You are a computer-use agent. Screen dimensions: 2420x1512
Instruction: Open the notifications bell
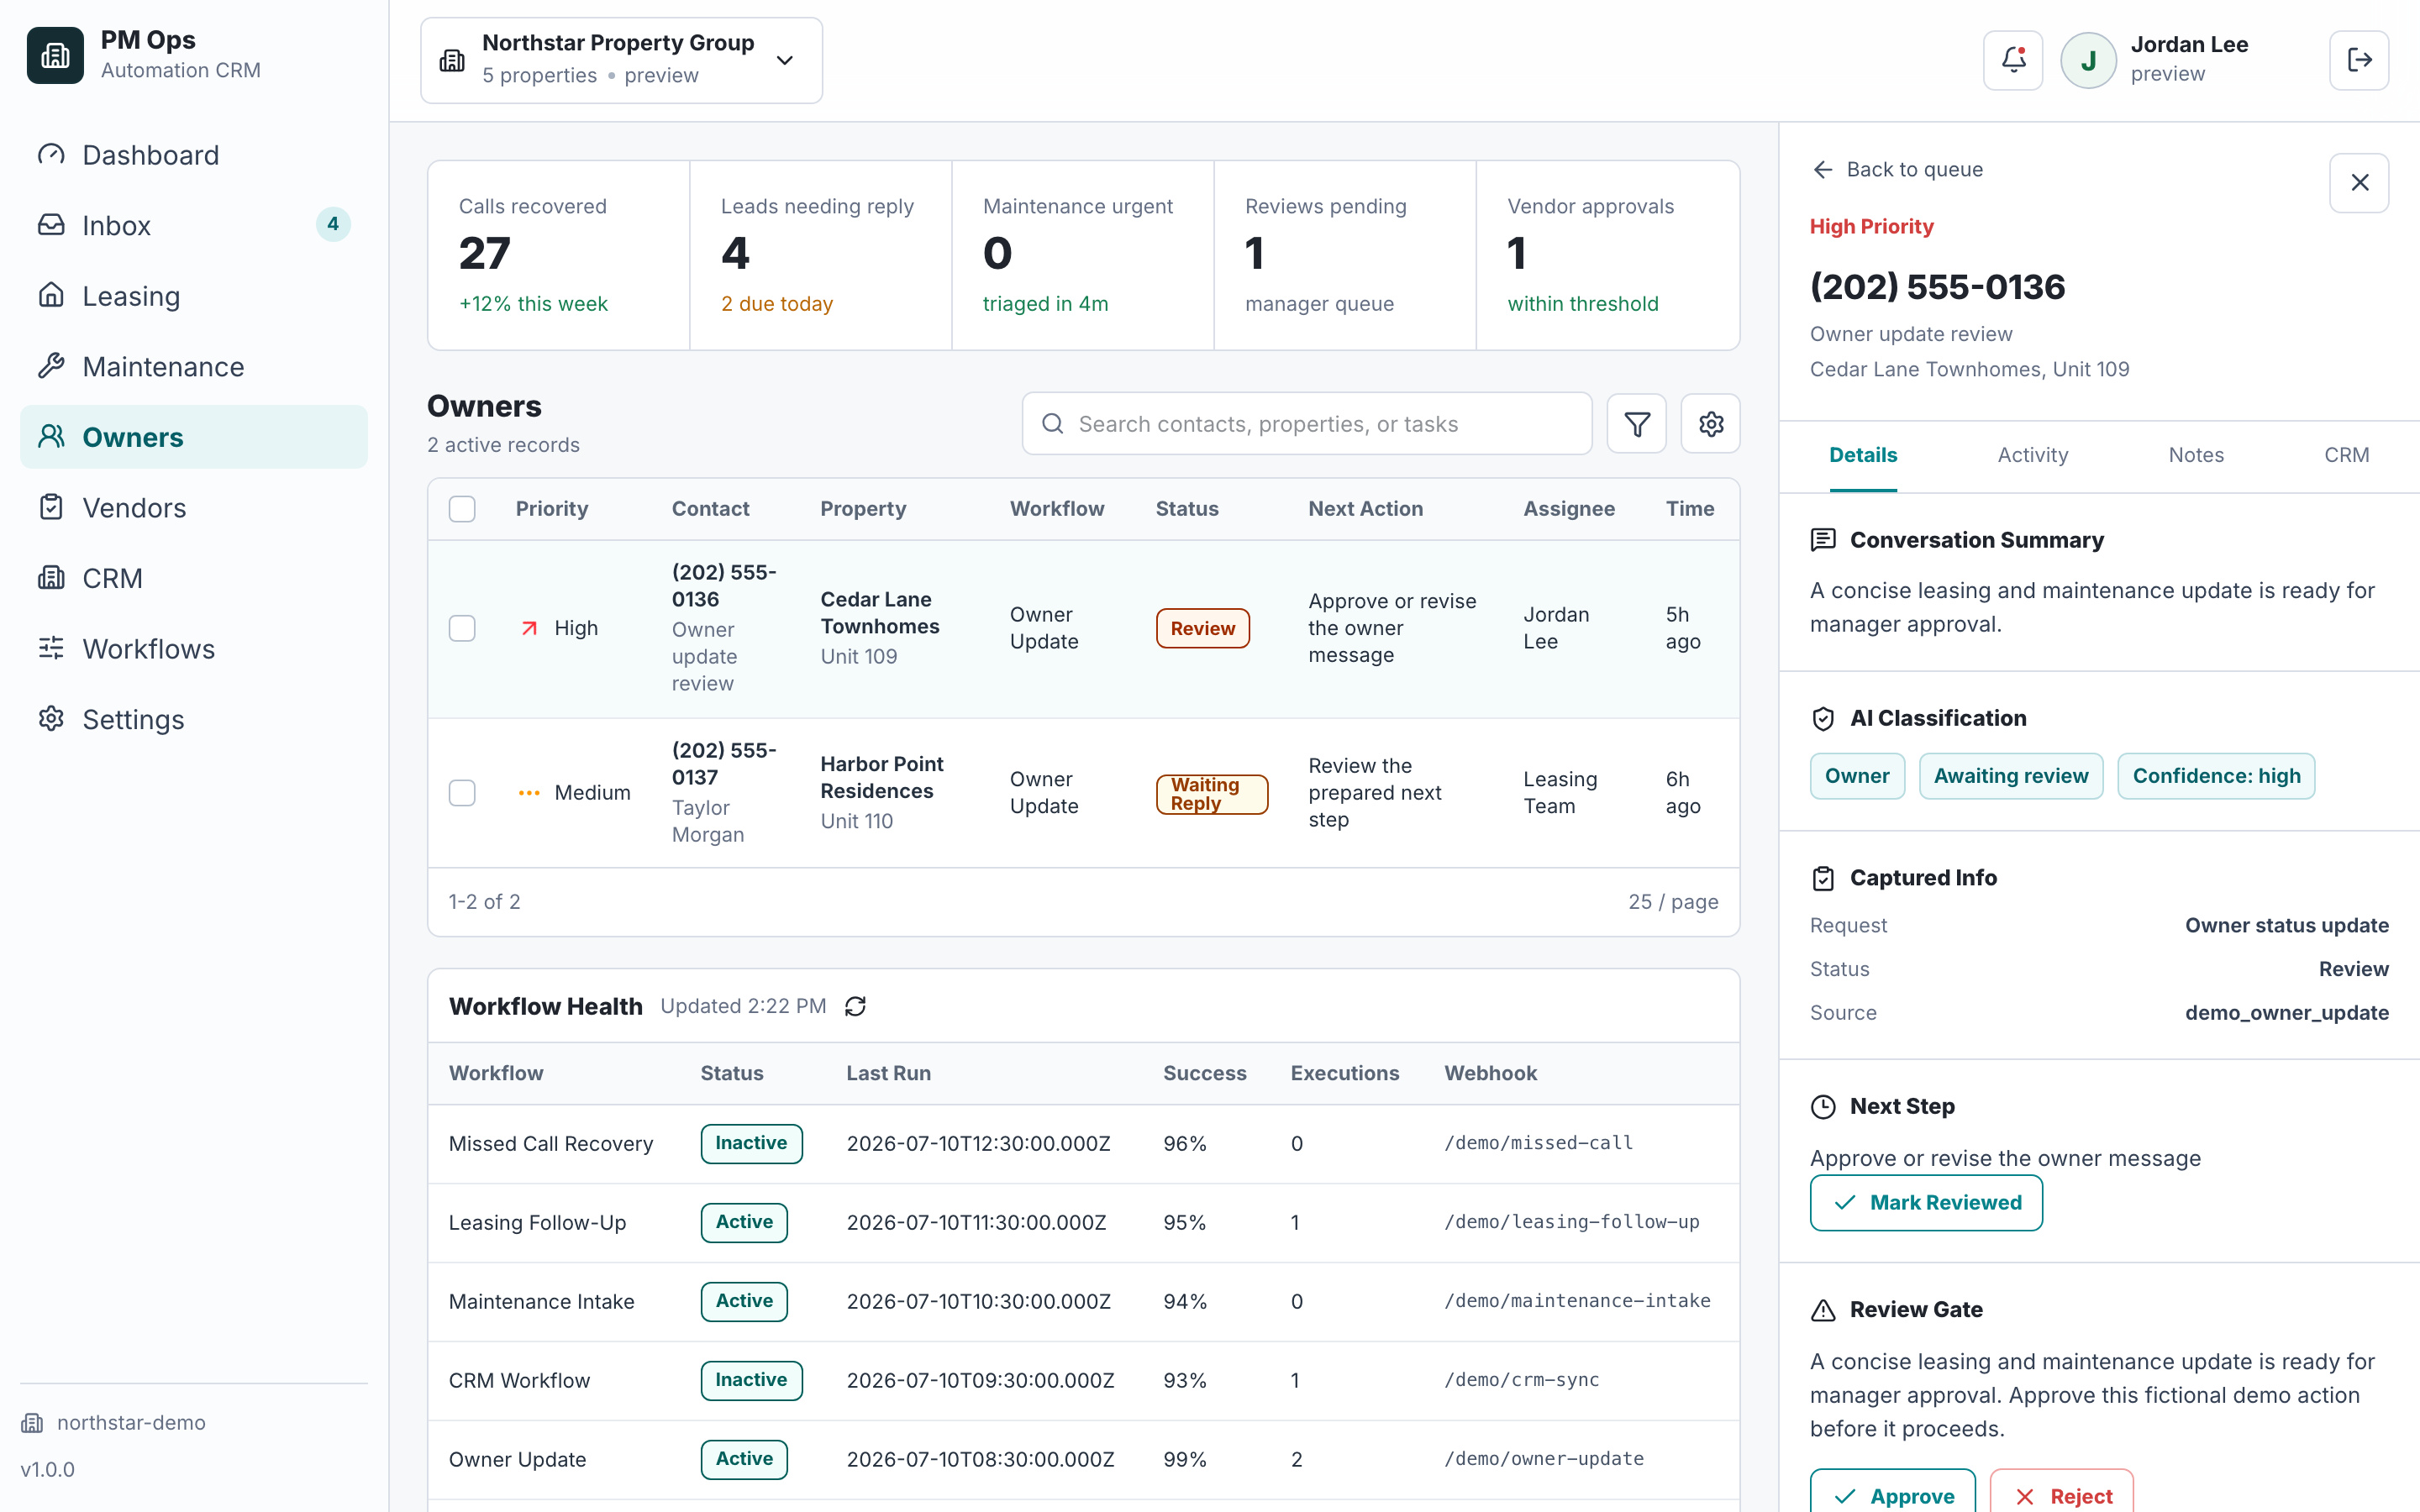click(2013, 60)
